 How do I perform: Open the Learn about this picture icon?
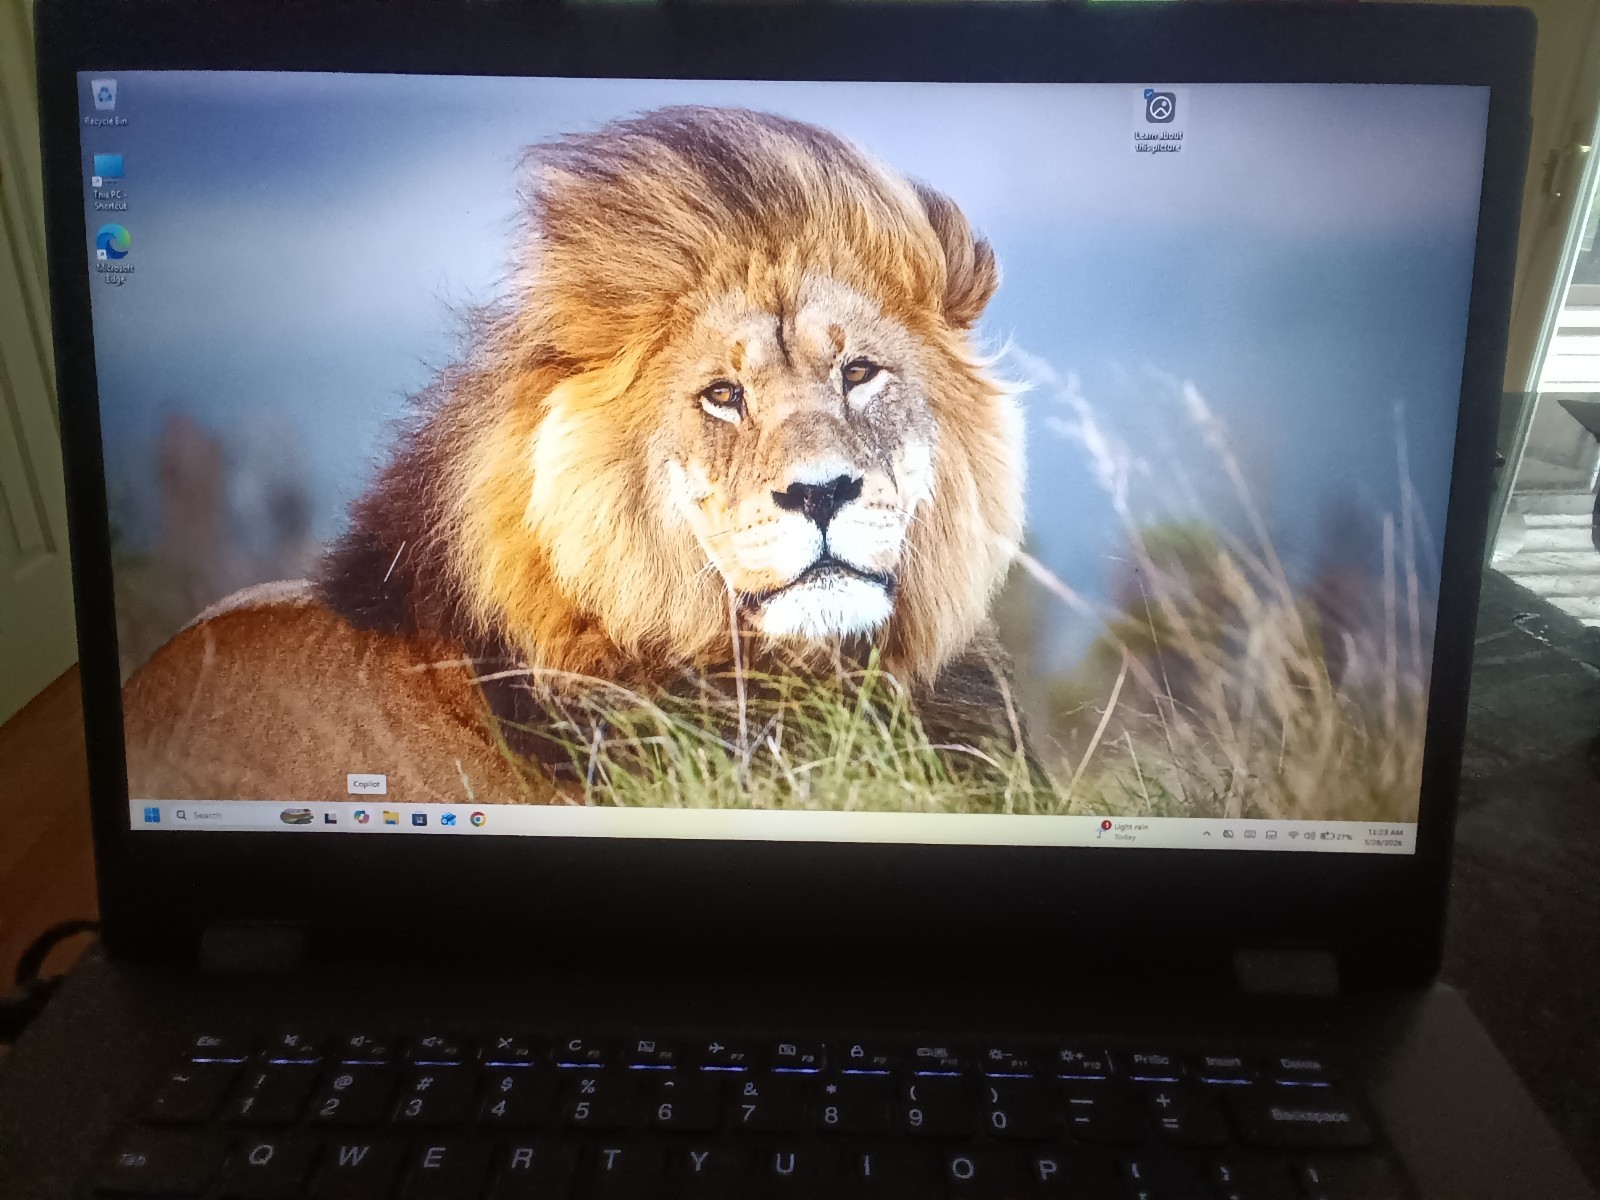point(1158,119)
